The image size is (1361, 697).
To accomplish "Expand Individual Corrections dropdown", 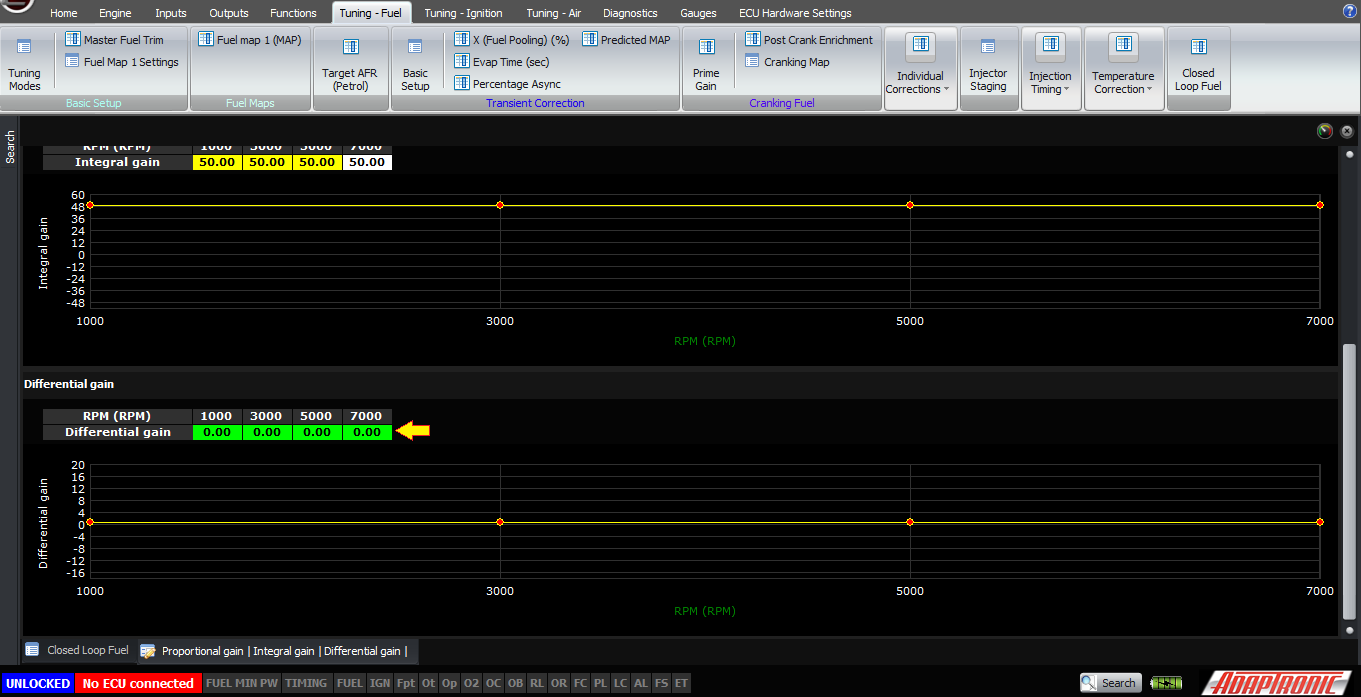I will click(920, 68).
